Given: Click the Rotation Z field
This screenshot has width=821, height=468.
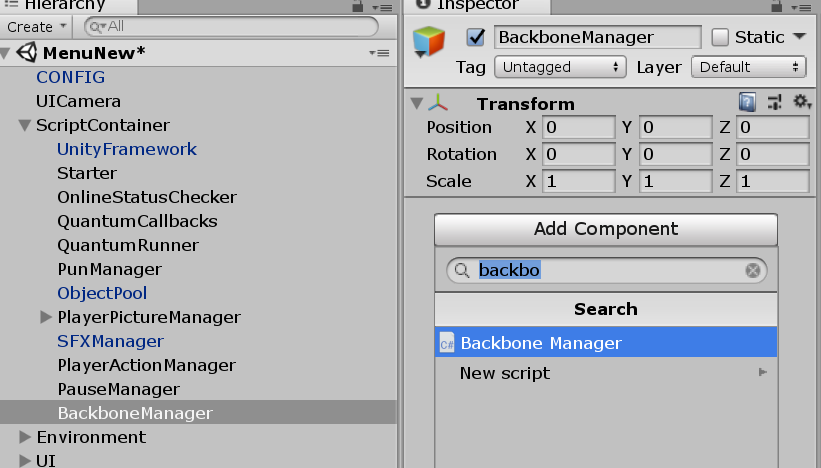Looking at the screenshot, I should [772, 154].
